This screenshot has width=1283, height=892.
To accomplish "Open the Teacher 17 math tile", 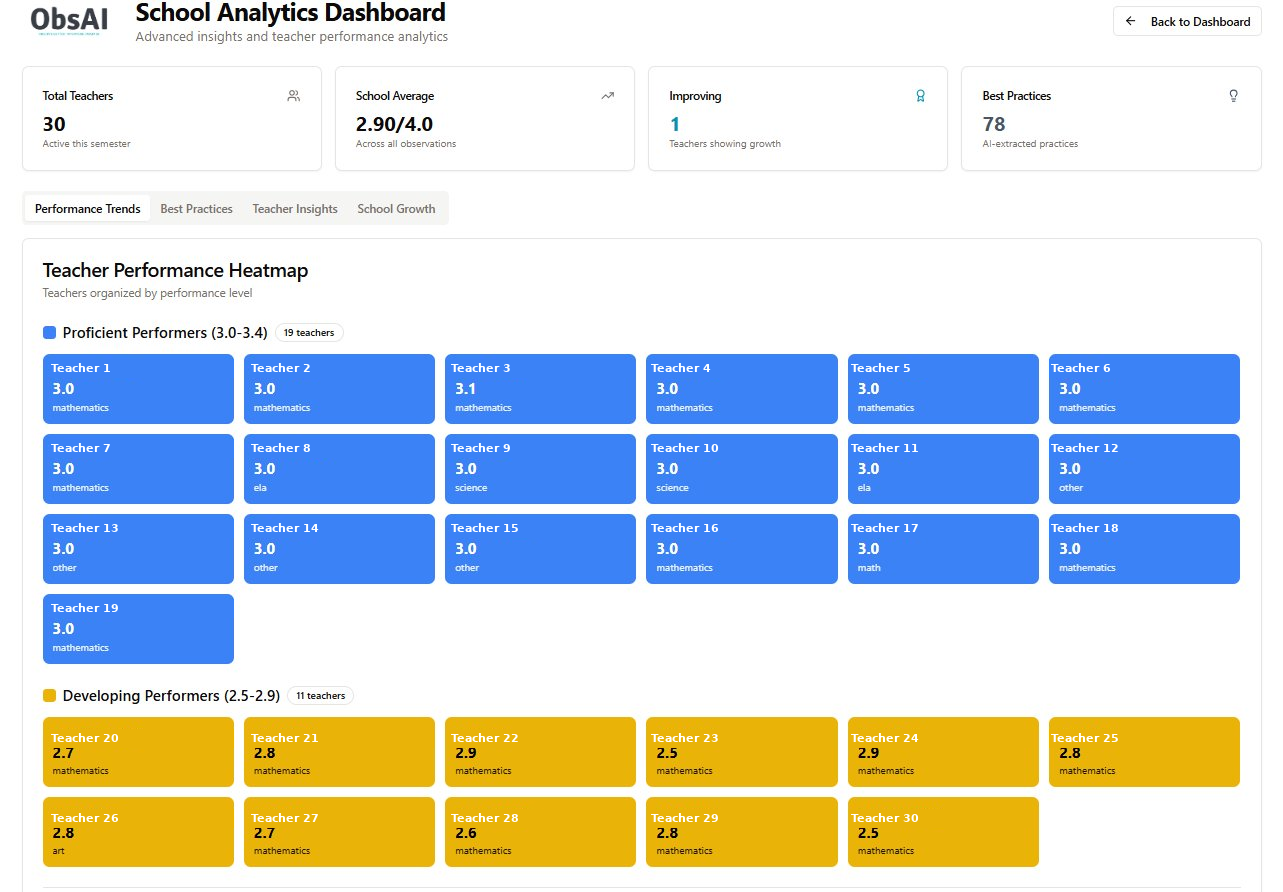I will pyautogui.click(x=943, y=549).
